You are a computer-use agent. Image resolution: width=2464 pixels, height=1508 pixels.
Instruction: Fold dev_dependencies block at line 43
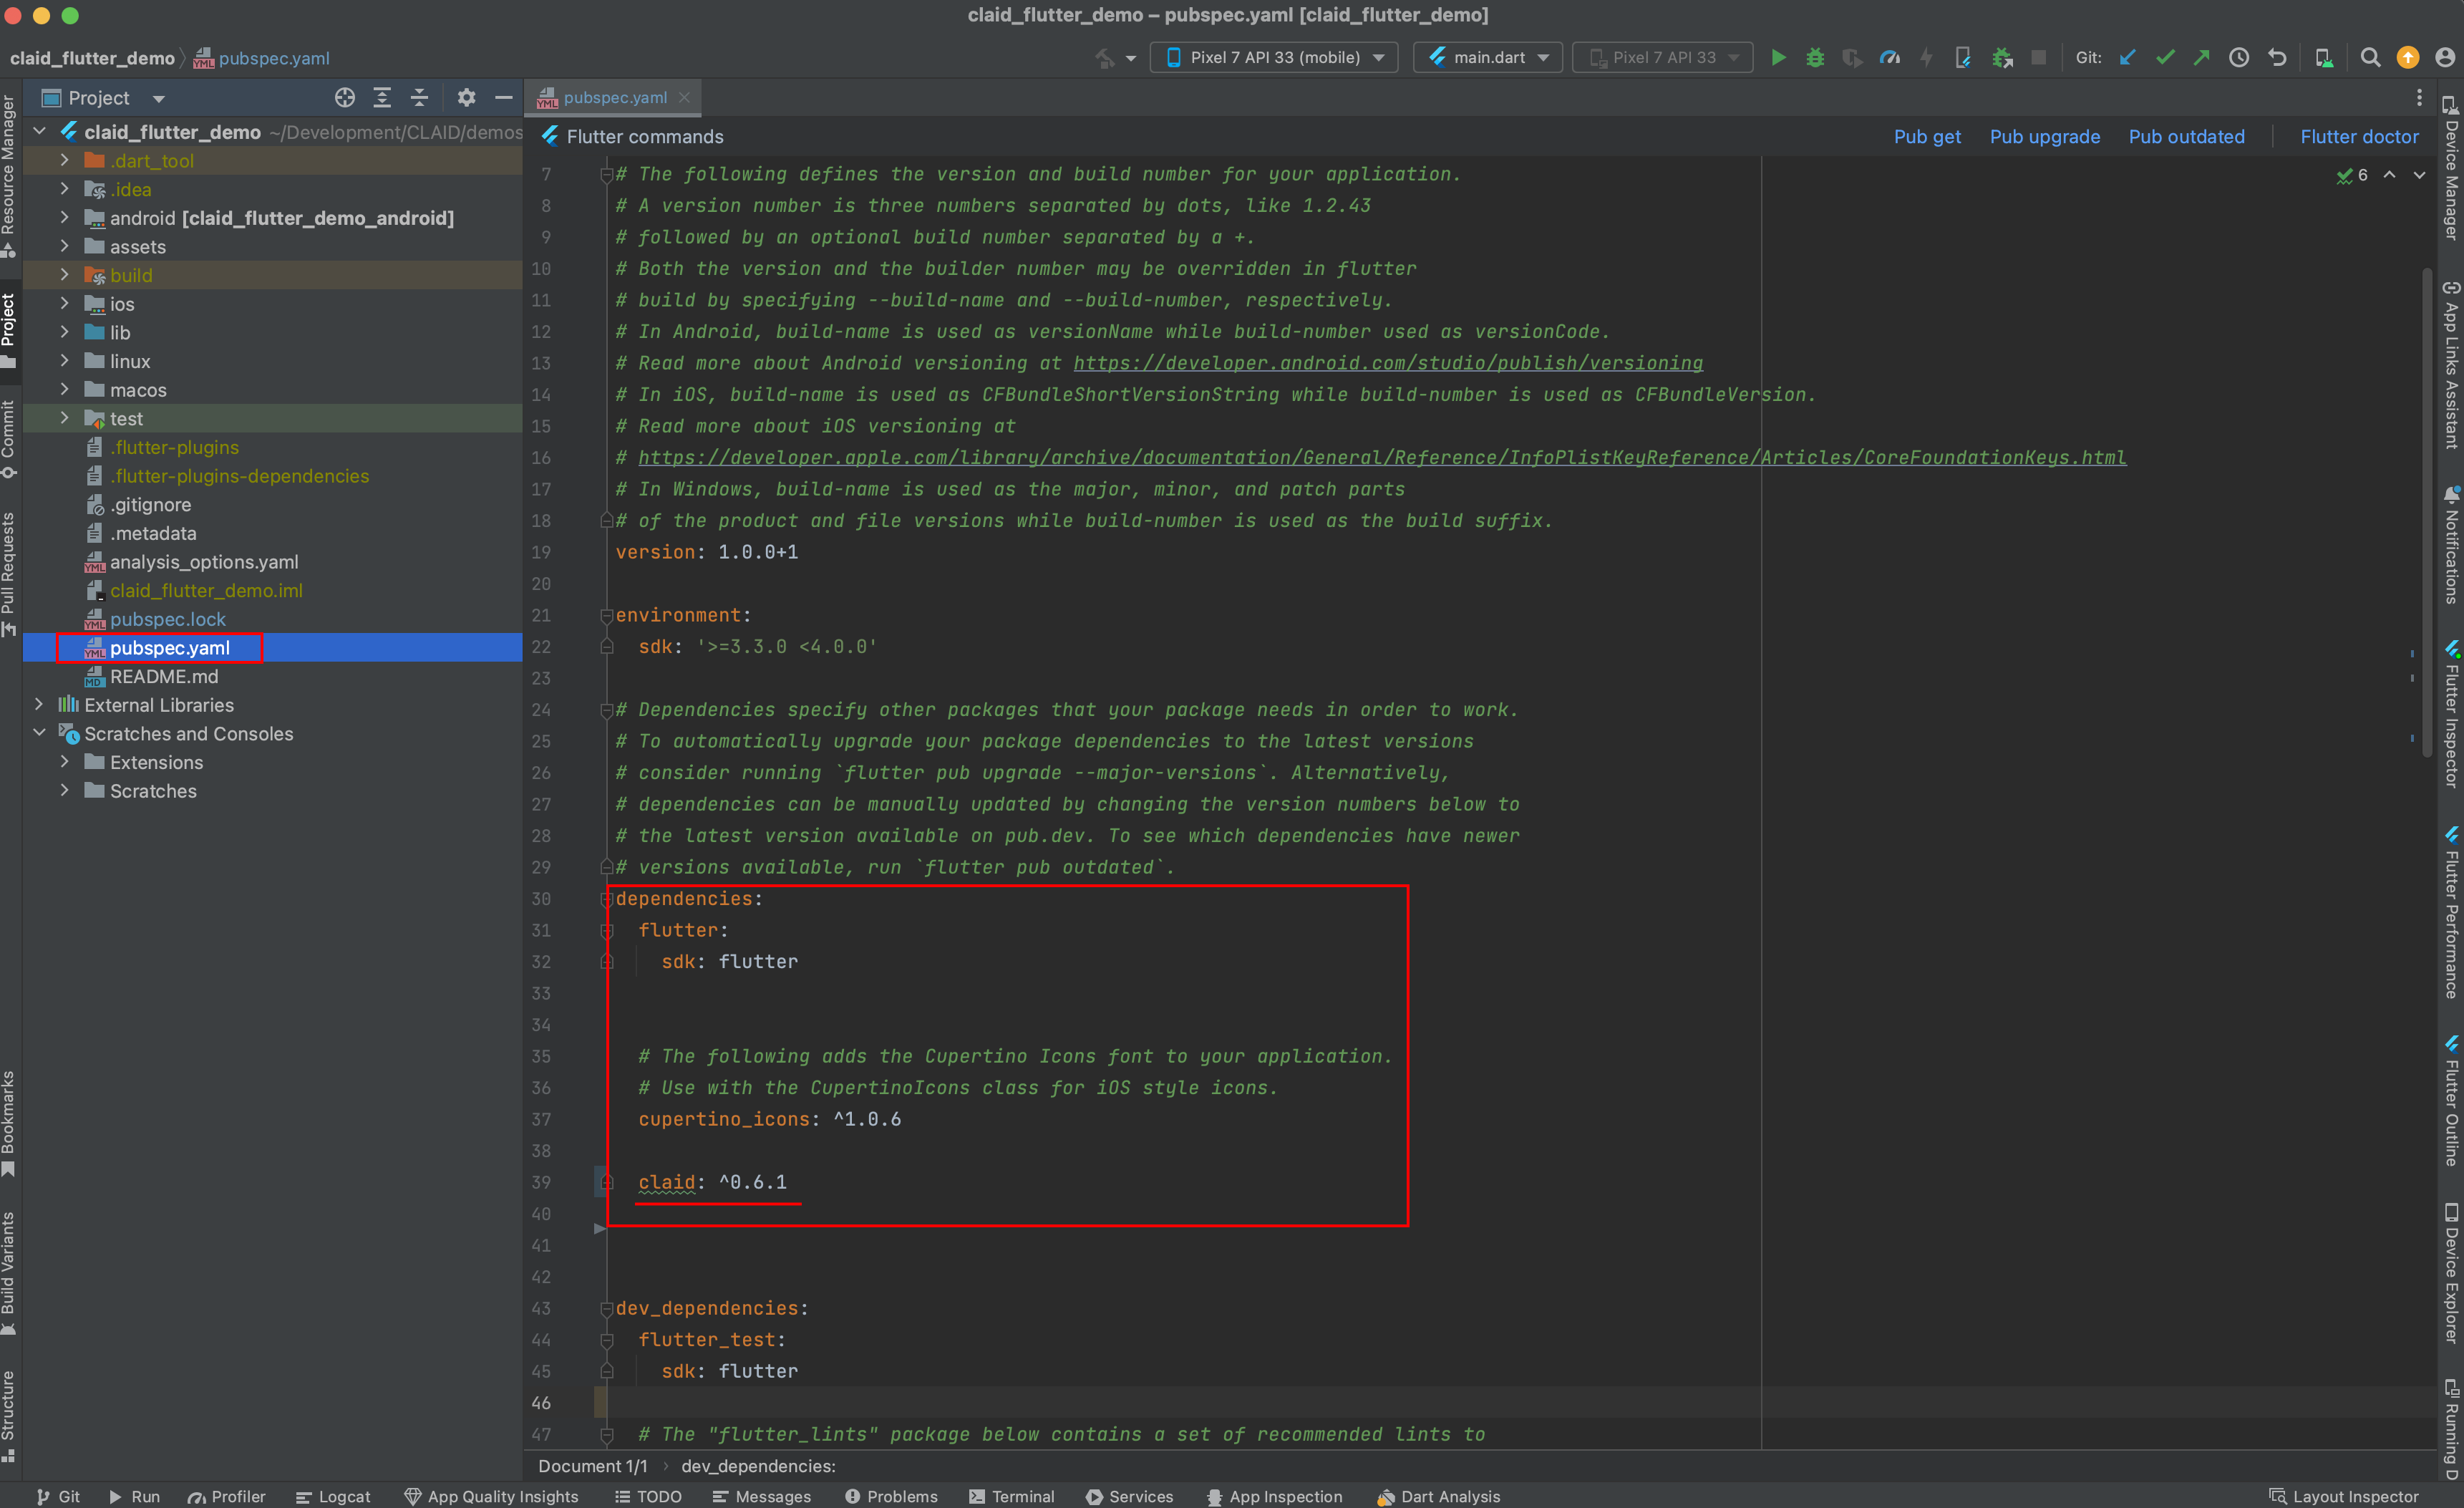click(x=606, y=1308)
